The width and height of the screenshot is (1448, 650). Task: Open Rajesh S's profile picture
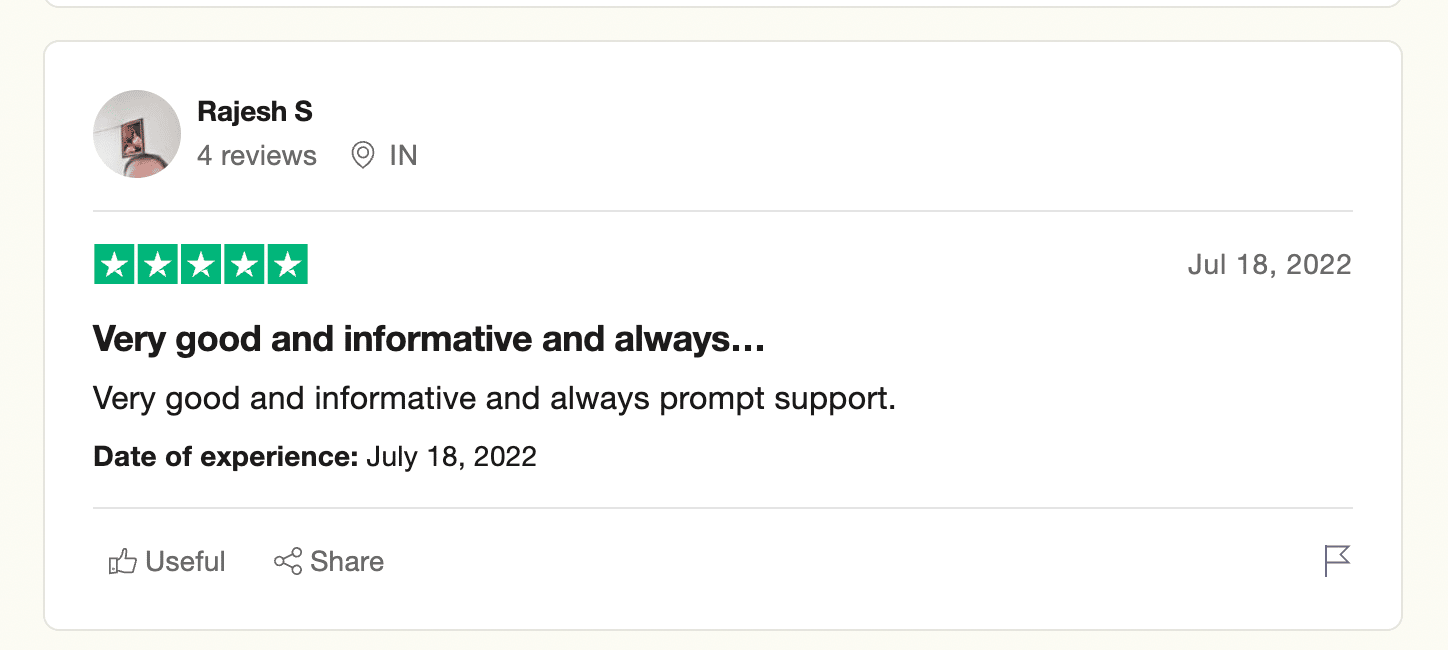pos(137,134)
